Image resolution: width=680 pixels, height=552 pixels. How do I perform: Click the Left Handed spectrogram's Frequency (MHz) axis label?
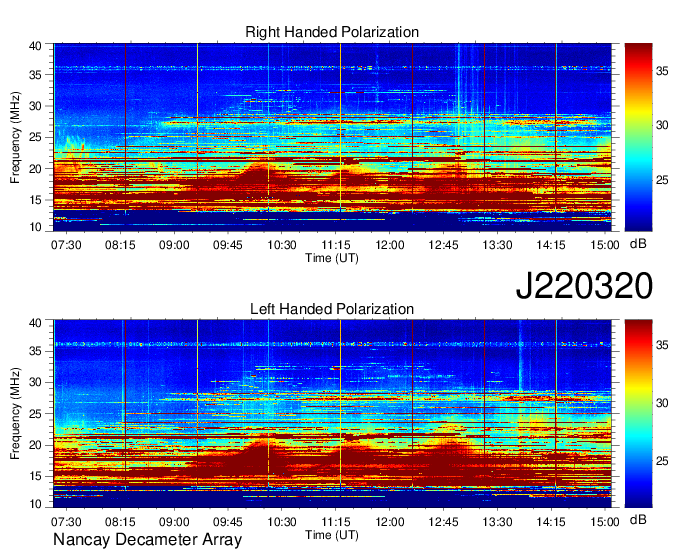(x=15, y=414)
